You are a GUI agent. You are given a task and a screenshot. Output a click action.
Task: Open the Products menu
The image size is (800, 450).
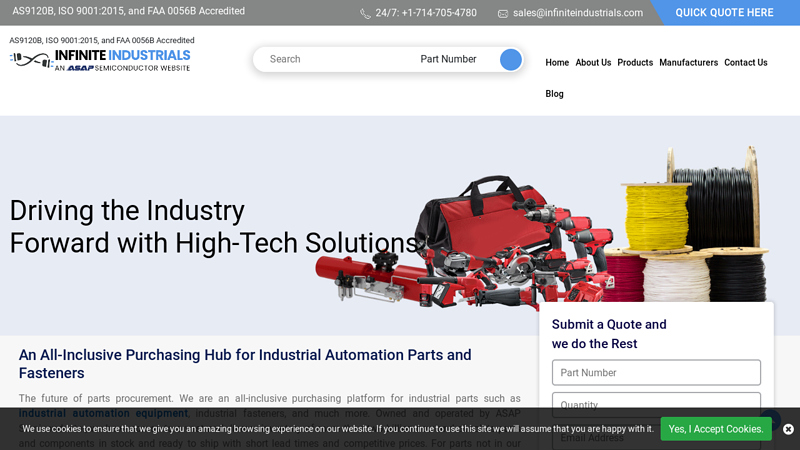(635, 63)
